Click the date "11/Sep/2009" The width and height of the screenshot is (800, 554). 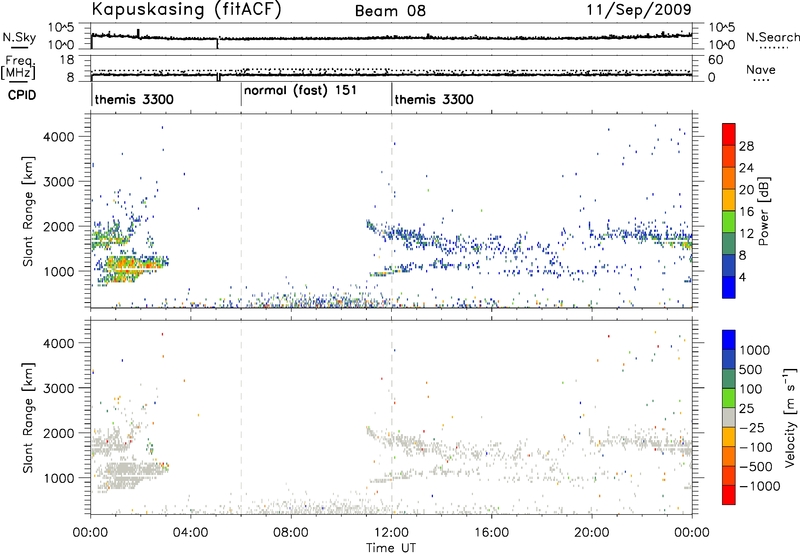pyautogui.click(x=639, y=9)
